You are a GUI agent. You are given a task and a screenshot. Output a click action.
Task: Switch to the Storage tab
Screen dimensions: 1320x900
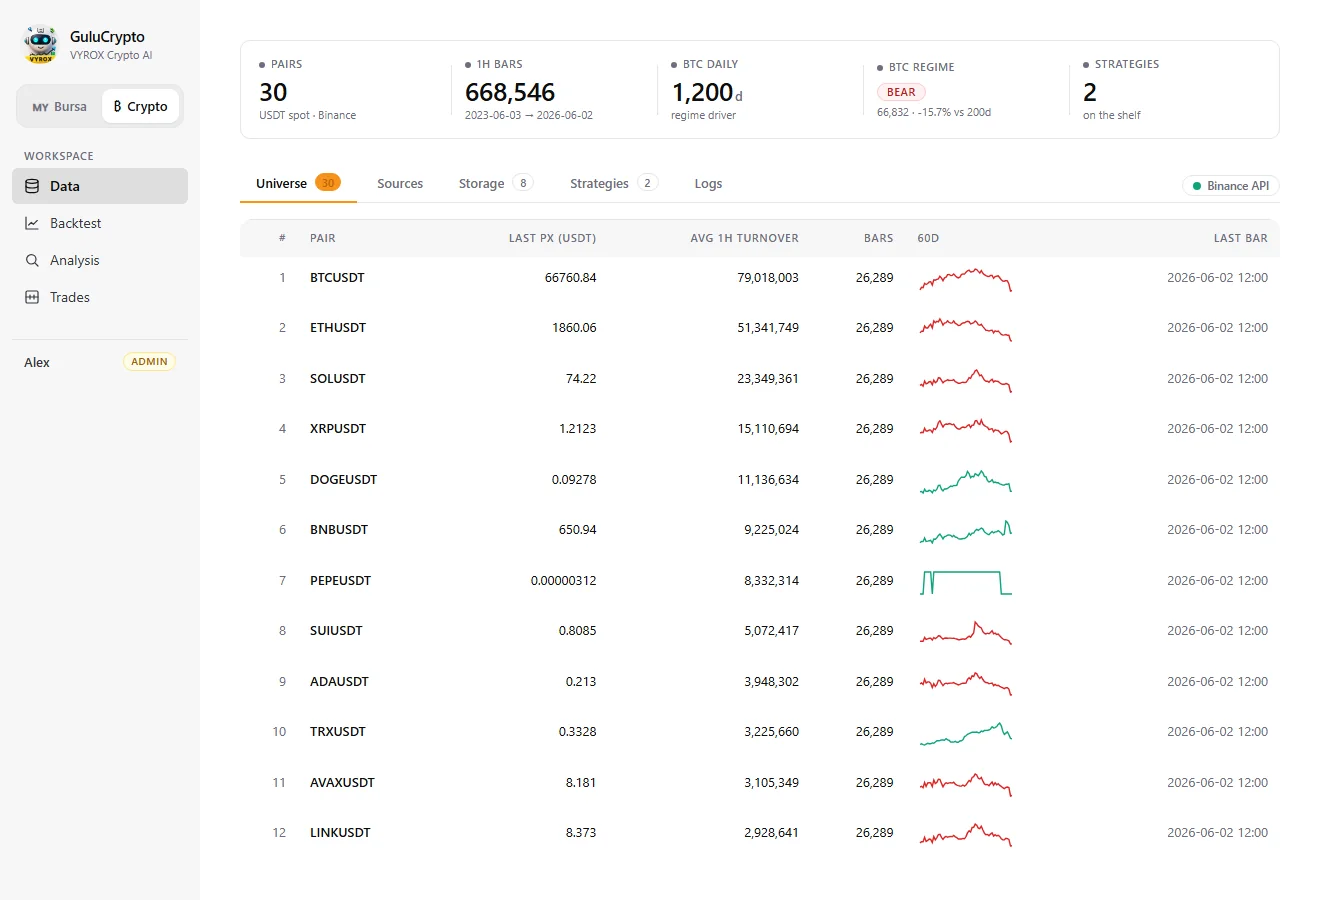496,184
